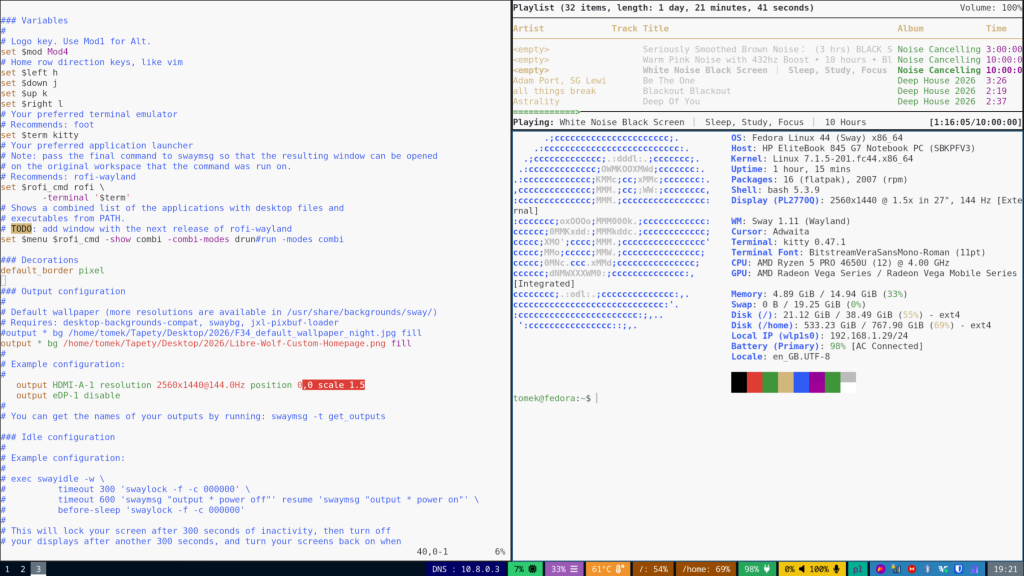The width and height of the screenshot is (1024, 576).
Task: Select the 'Be The One' track row
Action: tap(767, 80)
